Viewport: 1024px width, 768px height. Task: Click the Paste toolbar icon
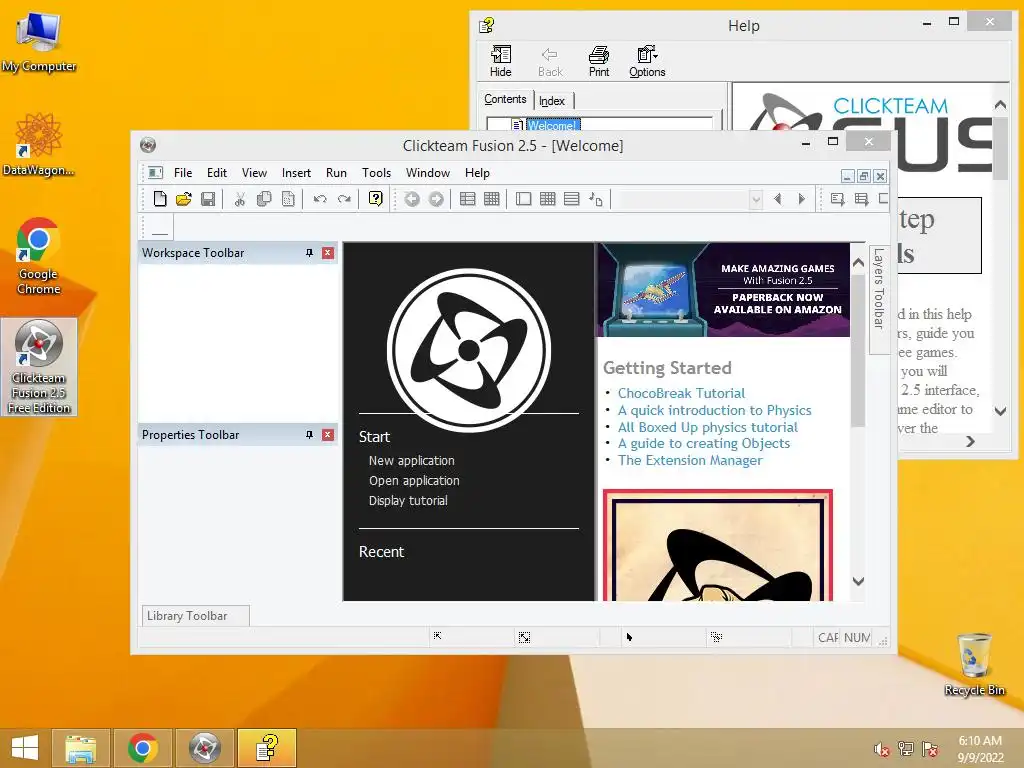pyautogui.click(x=288, y=199)
